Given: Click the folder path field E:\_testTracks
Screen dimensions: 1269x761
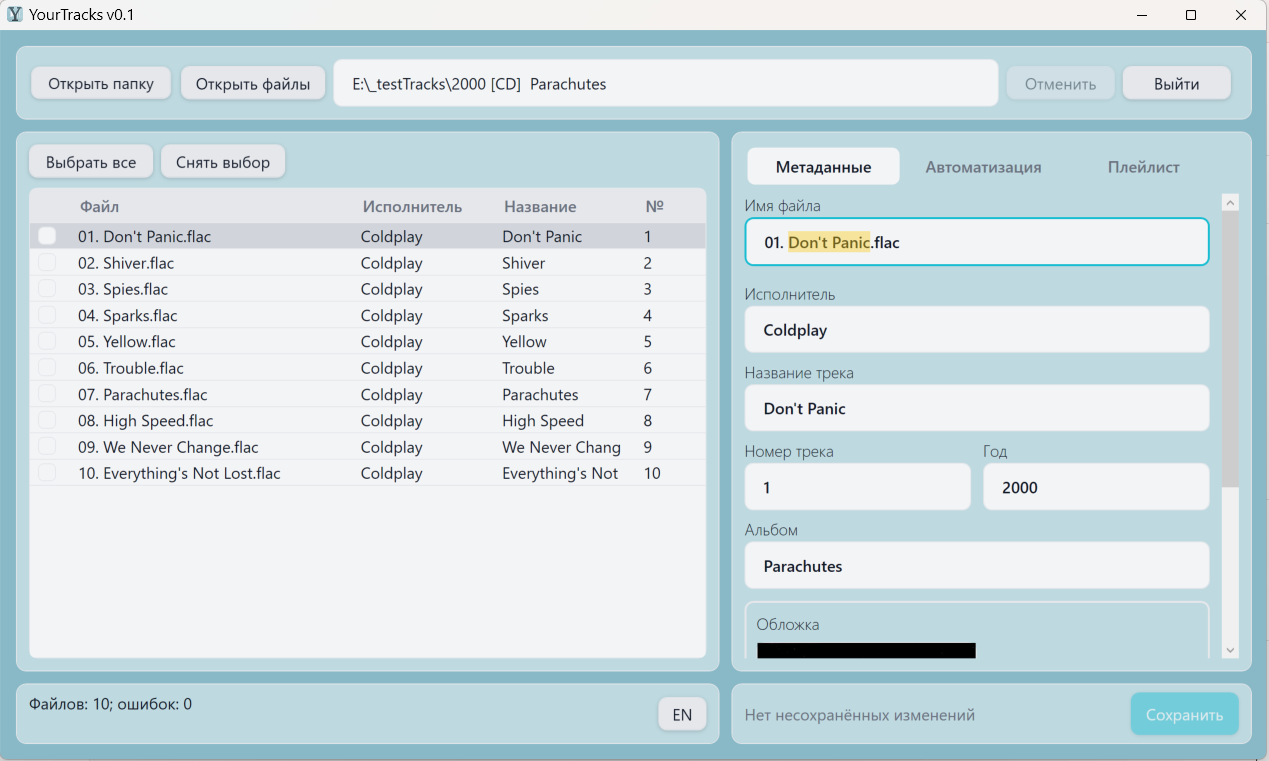Looking at the screenshot, I should point(666,84).
